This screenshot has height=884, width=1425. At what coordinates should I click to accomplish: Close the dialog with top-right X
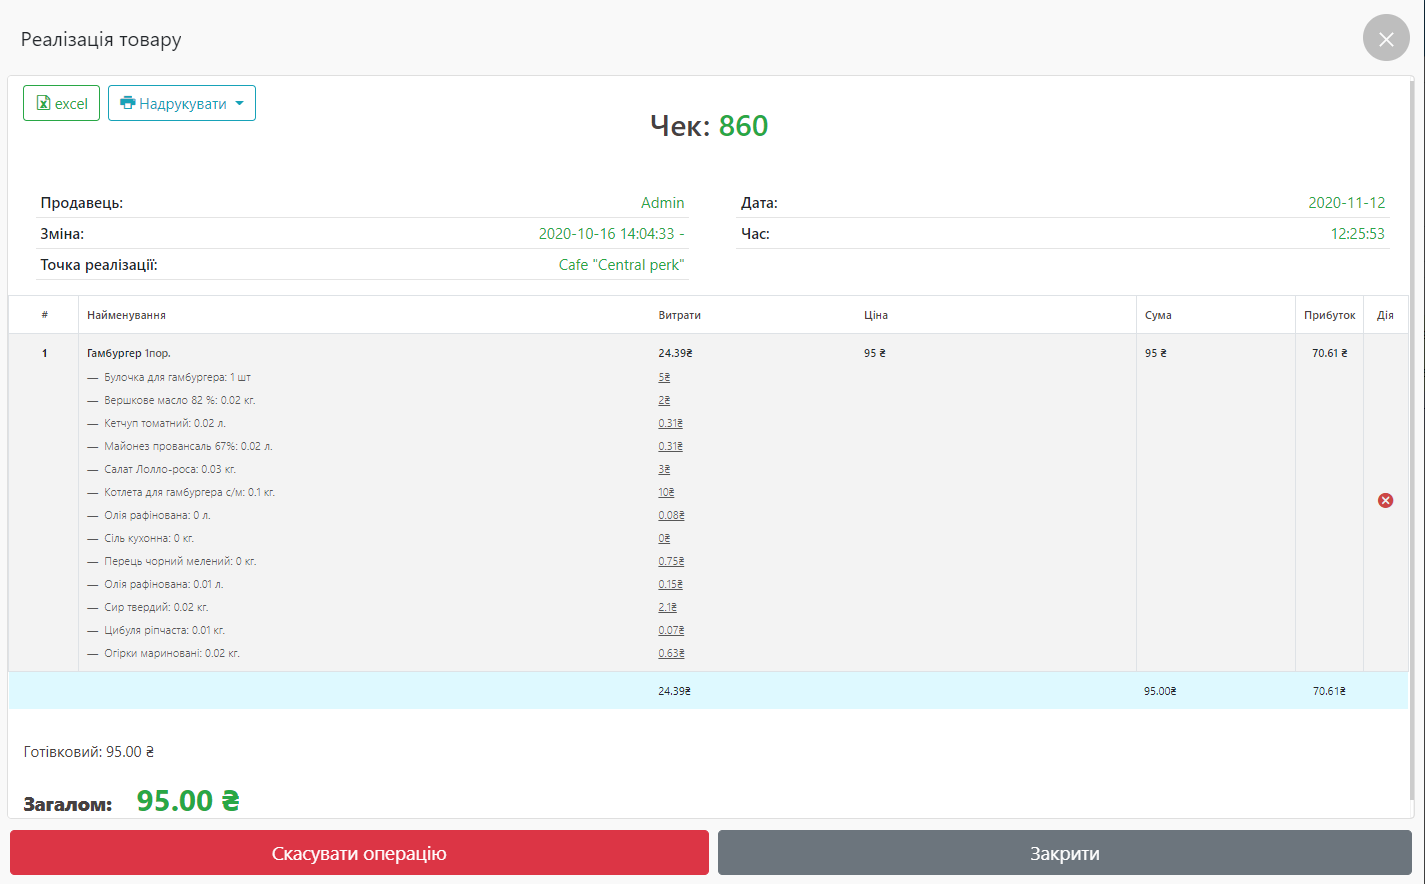(1385, 39)
